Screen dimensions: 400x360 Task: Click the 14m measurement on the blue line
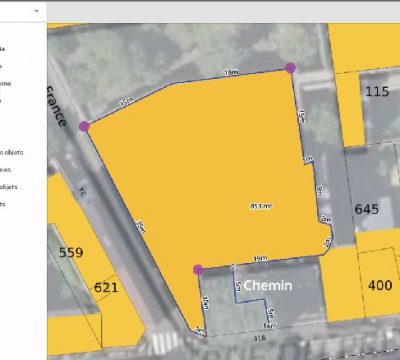[x=270, y=326]
